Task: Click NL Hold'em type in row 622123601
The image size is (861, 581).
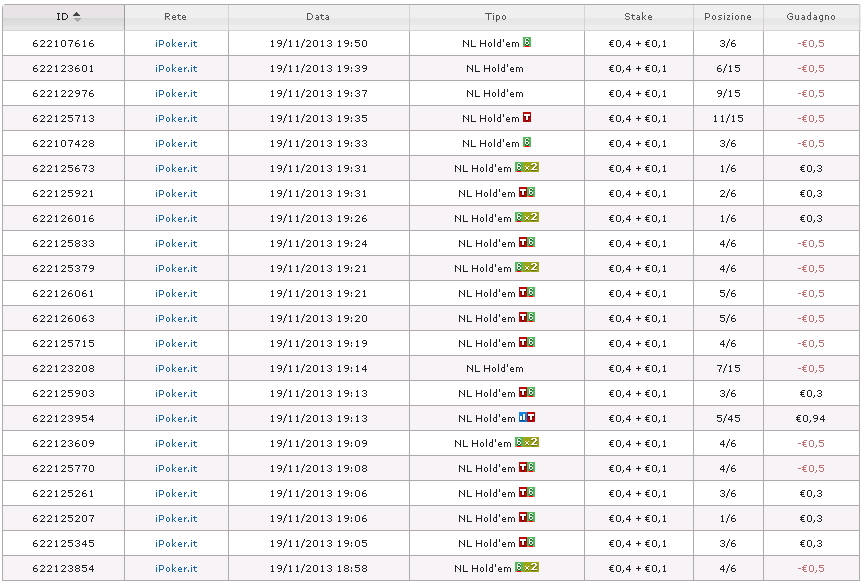Action: (495, 69)
